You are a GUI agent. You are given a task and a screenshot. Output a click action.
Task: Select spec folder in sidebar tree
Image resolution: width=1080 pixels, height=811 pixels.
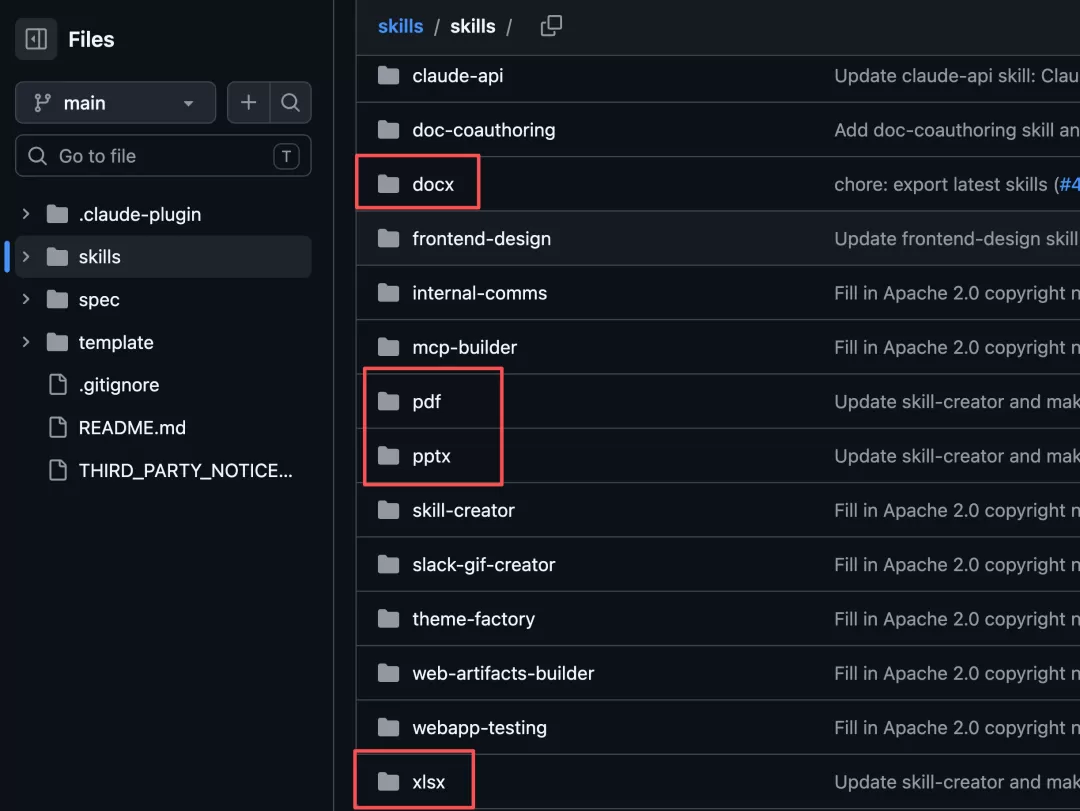(x=98, y=300)
